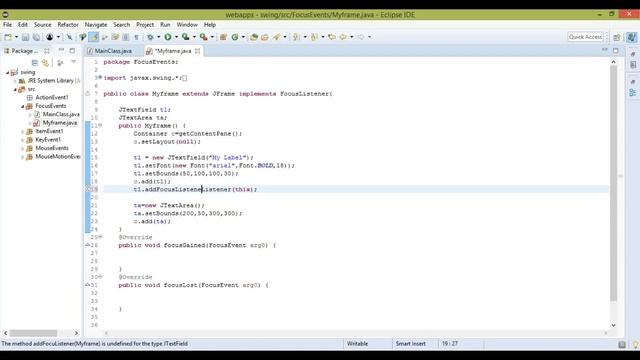Click the External Tools run icon
The height and width of the screenshot is (360, 640).
pos(203,37)
